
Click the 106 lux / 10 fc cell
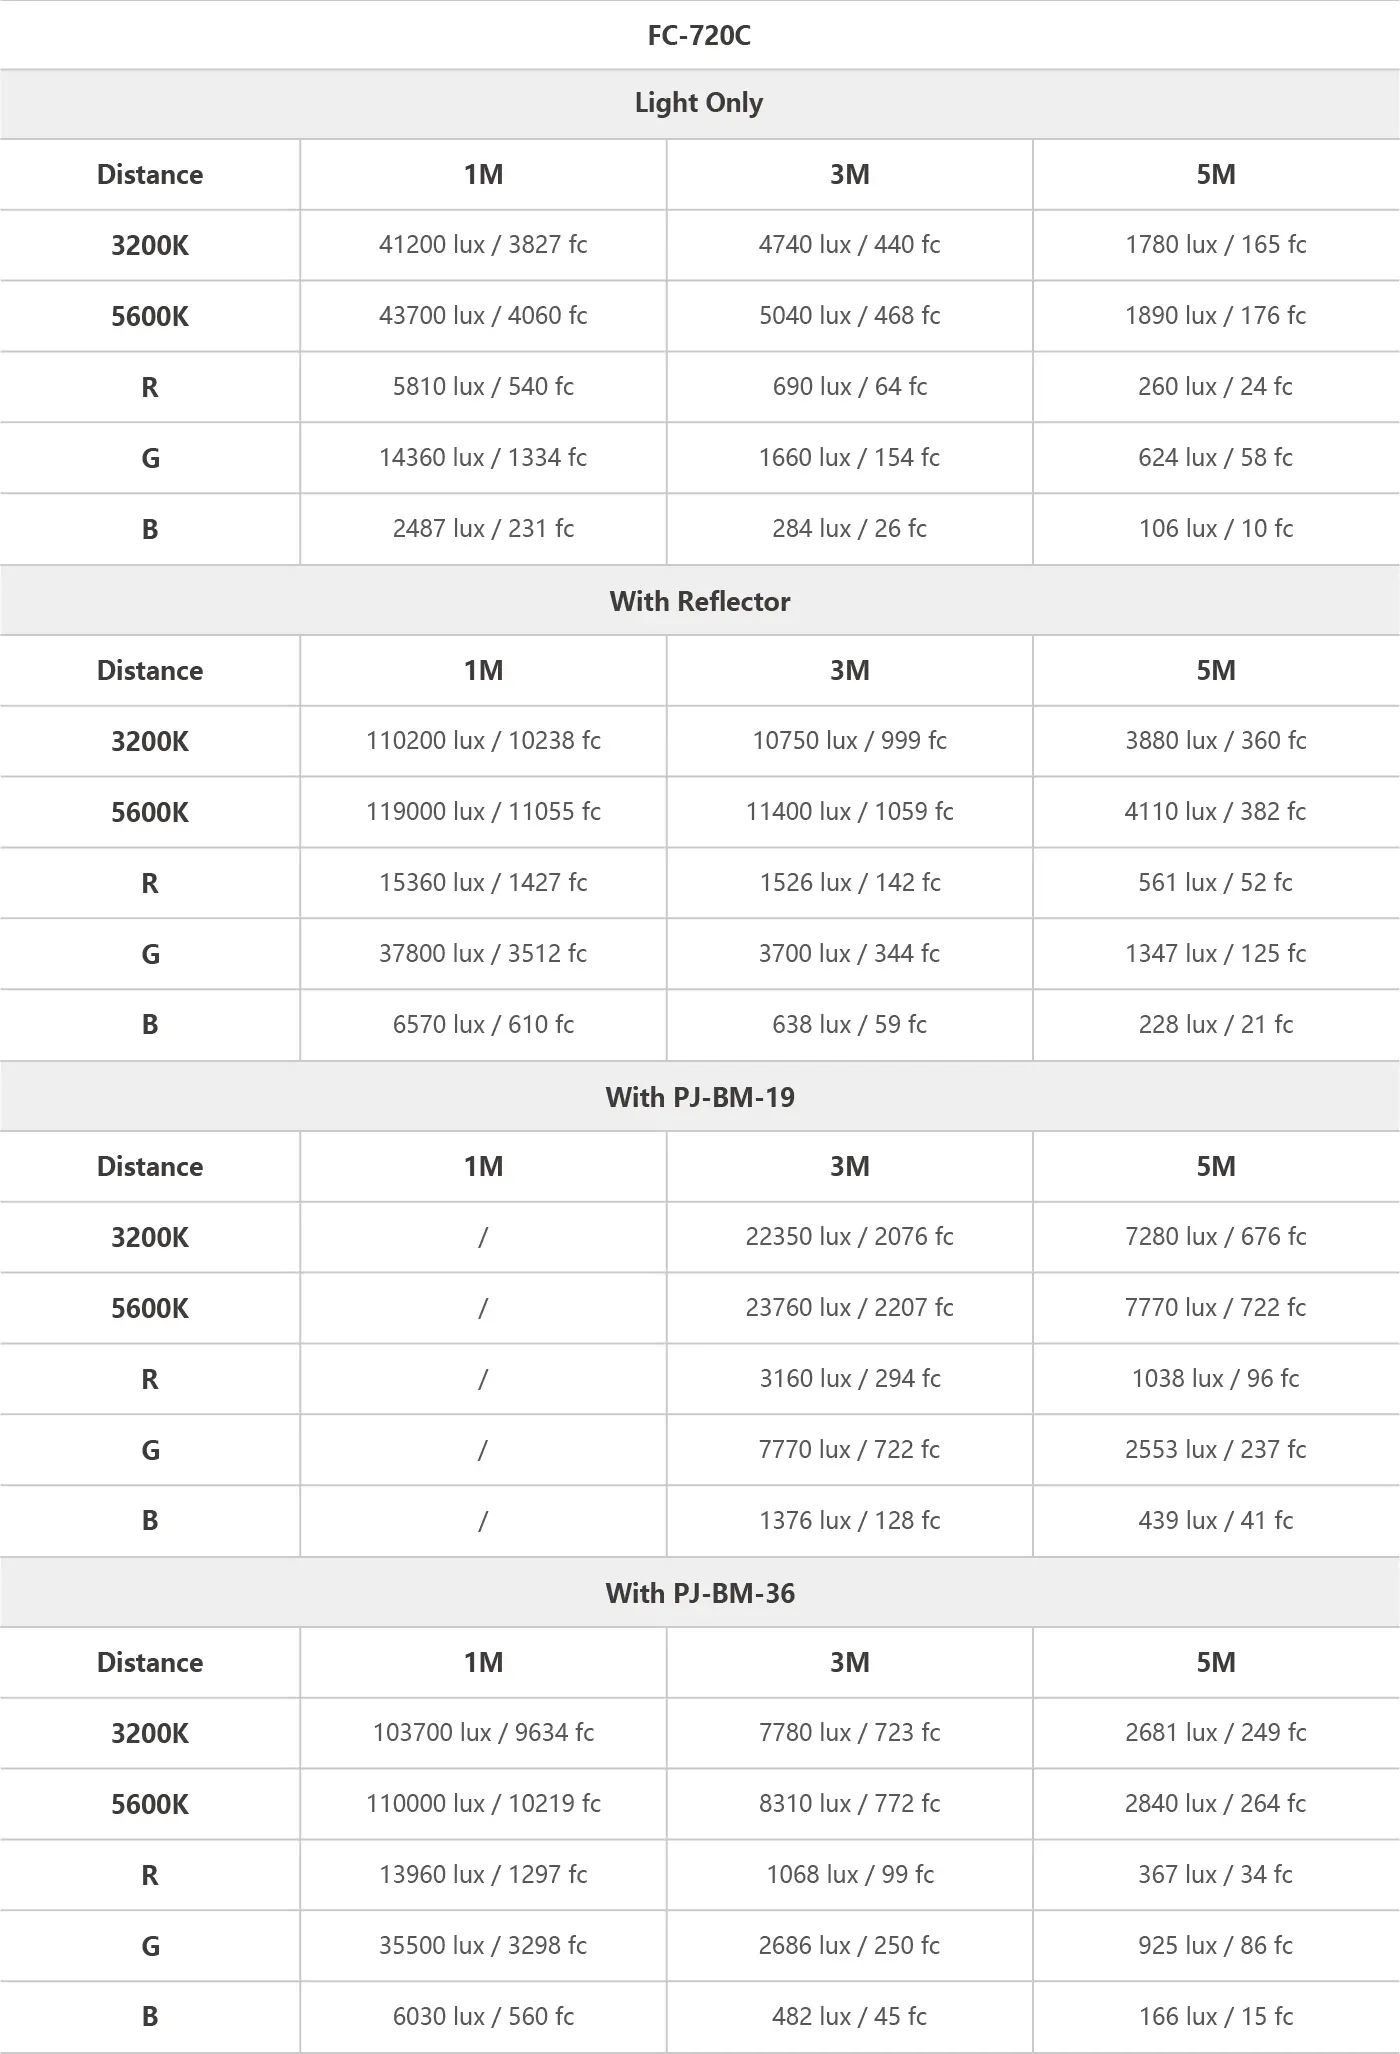click(1215, 529)
